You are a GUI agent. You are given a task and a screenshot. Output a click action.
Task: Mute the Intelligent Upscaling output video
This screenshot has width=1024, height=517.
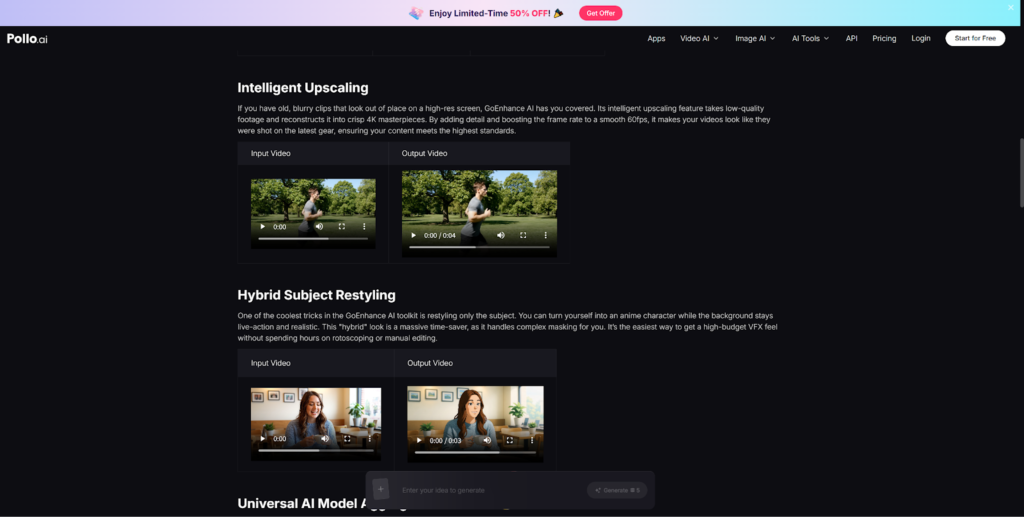pos(501,235)
